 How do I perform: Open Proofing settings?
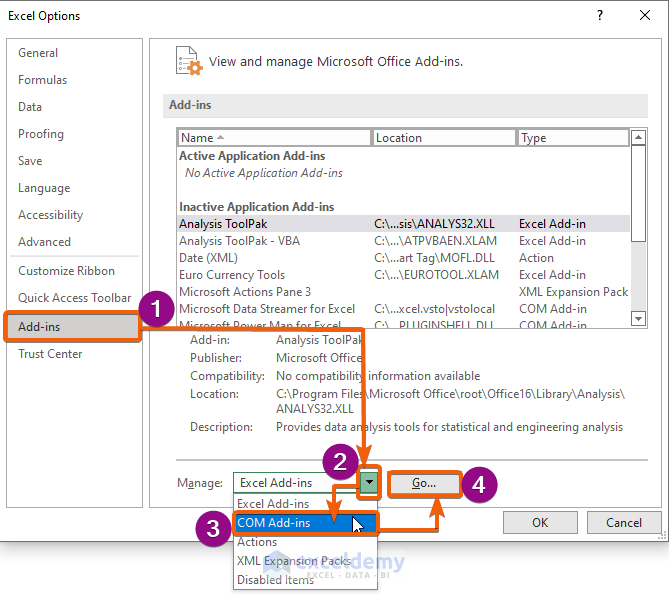(x=41, y=134)
